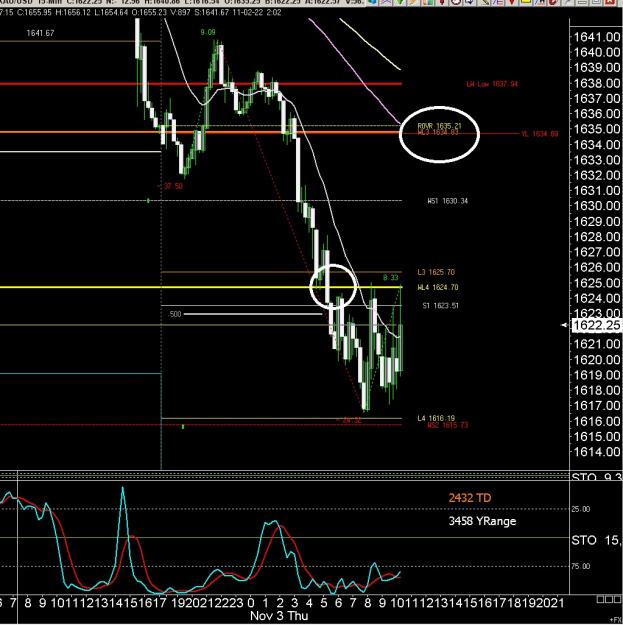This screenshot has width=623, height=625.
Task: Click the Nov 3 Thu date label
Action: pyautogui.click(x=279, y=616)
